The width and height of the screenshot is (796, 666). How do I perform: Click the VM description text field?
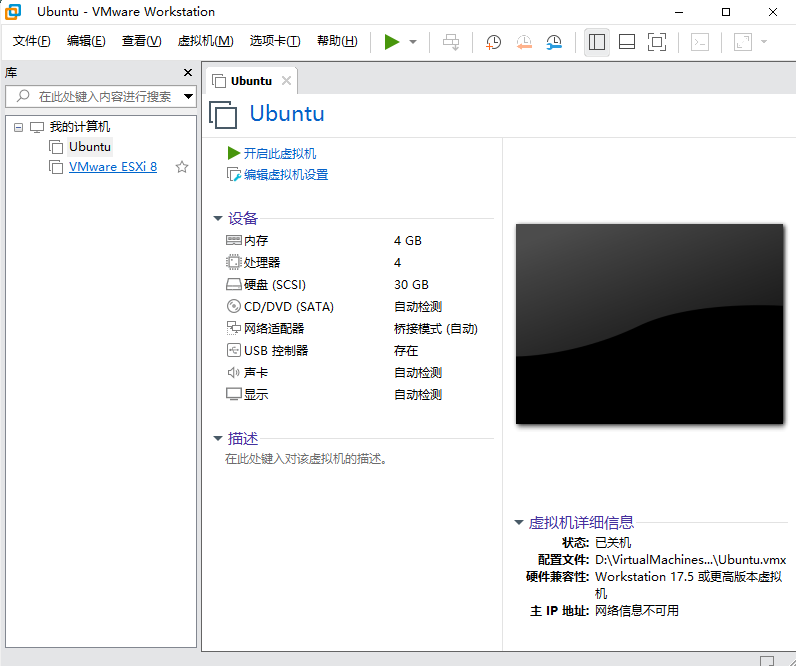pyautogui.click(x=306, y=459)
